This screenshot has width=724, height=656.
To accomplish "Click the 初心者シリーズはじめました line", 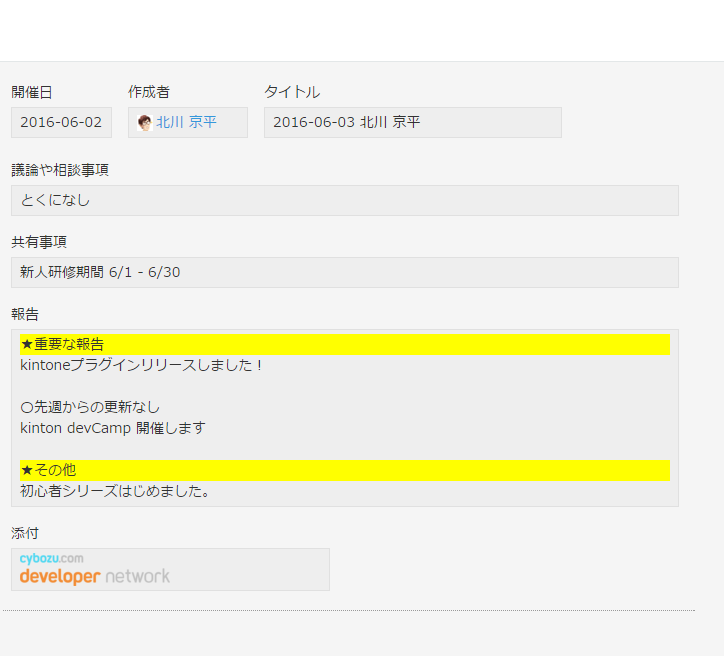I will click(115, 491).
